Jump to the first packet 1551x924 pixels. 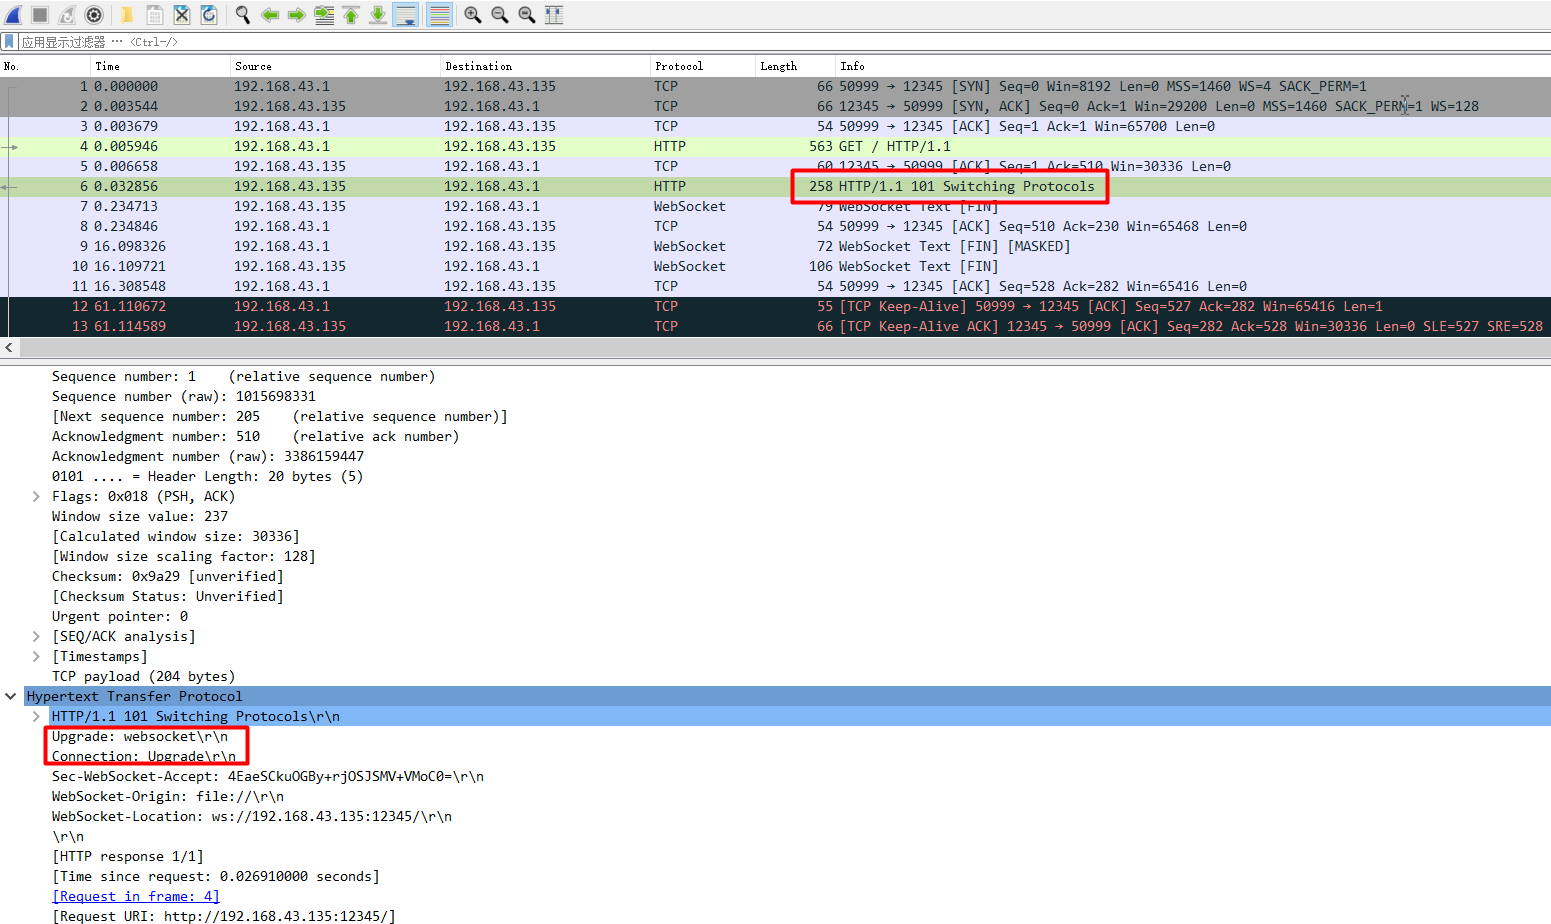350,14
